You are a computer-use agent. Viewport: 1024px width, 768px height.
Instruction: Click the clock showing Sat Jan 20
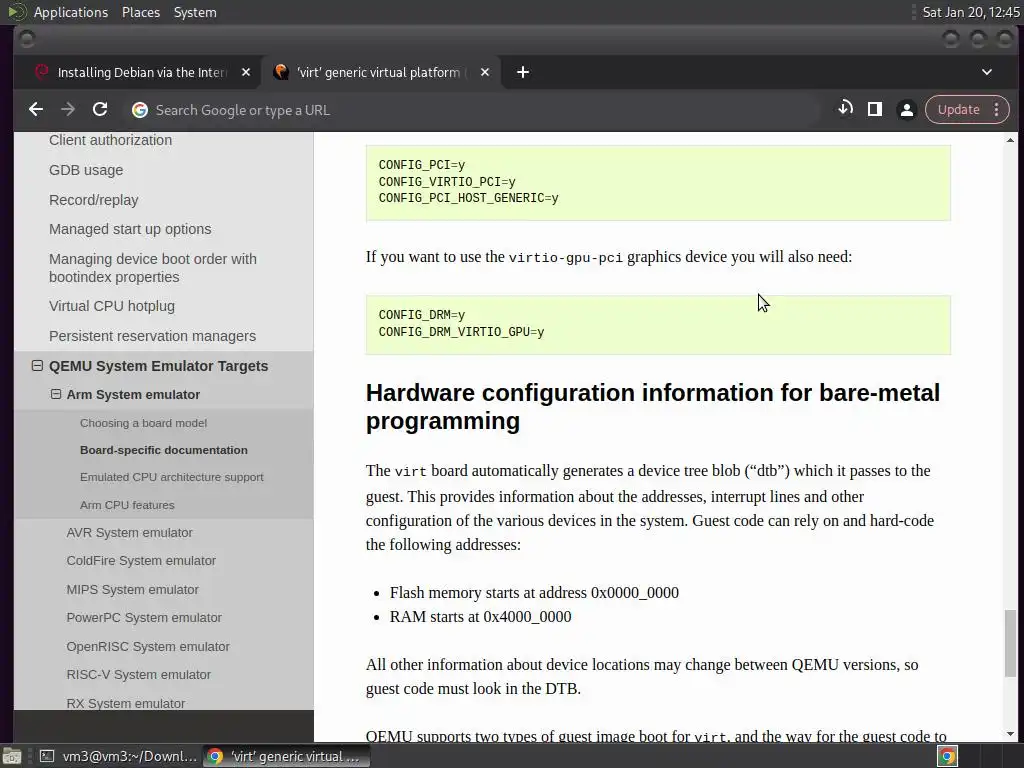[x=970, y=12]
